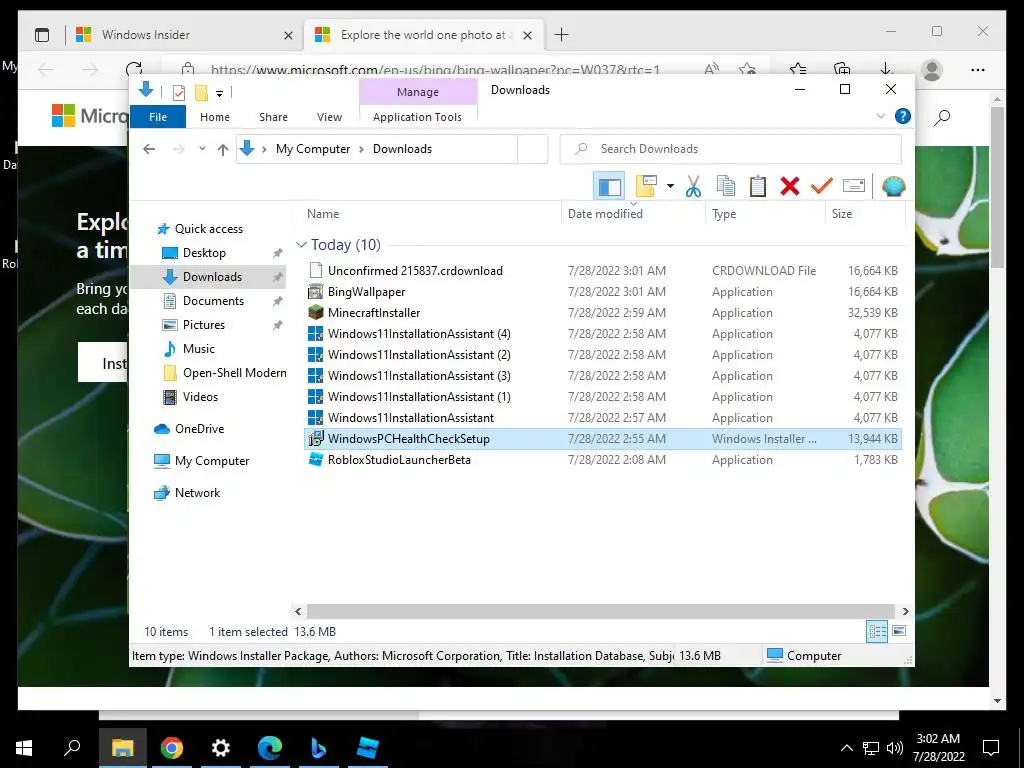Select Windows11InstallationAssistant (4) file
This screenshot has height=768, width=1024.
(x=603, y=334)
